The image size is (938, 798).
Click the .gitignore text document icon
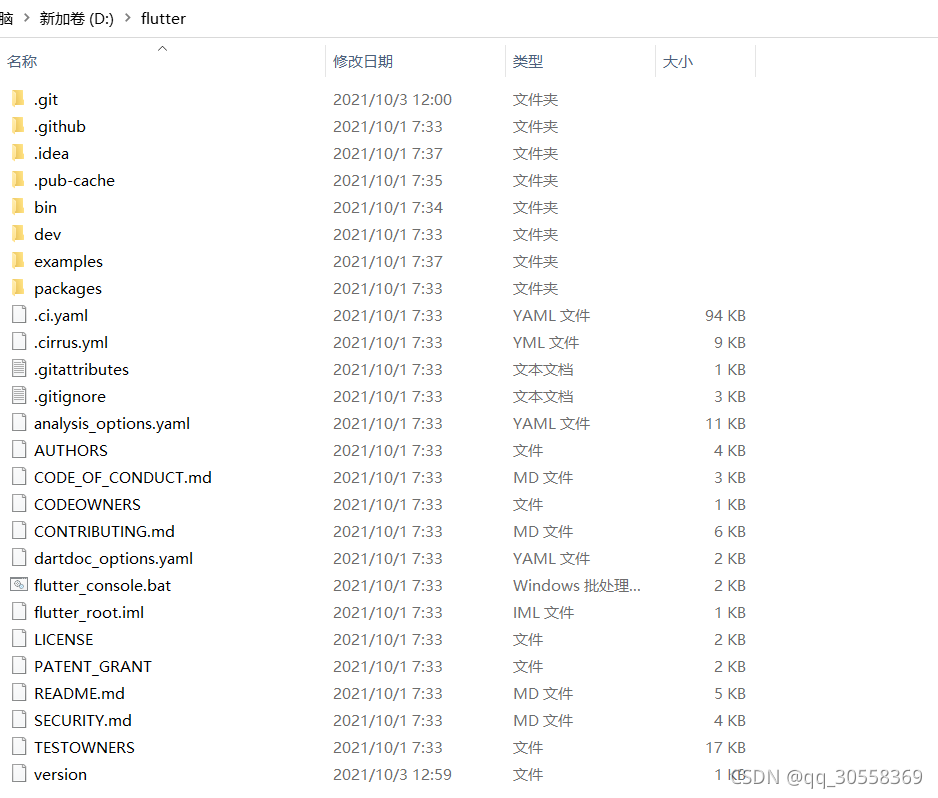[19, 395]
